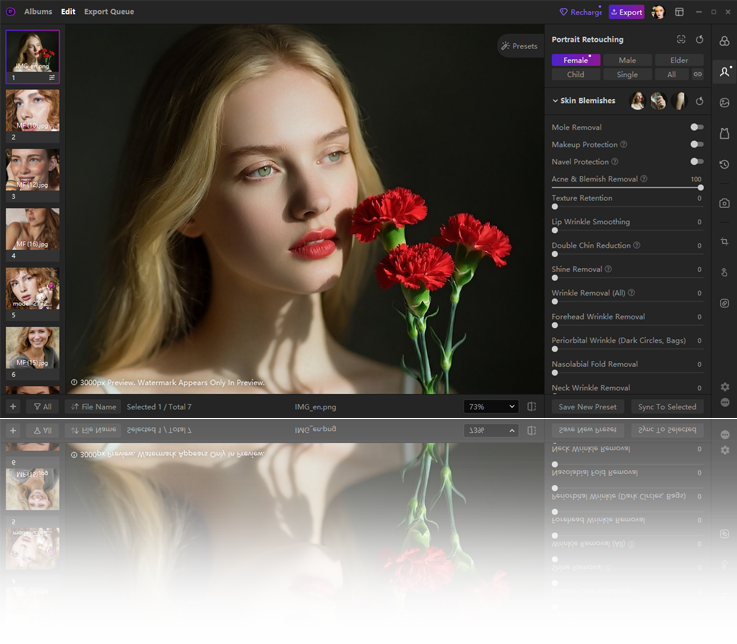Click Sync To Selected
Screen dimensions: 737x644
667,407
